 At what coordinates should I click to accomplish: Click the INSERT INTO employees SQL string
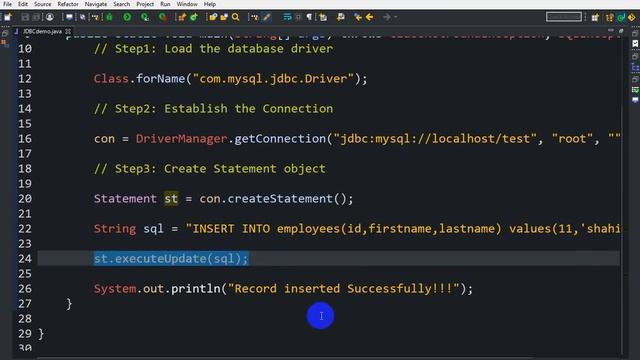coord(403,229)
